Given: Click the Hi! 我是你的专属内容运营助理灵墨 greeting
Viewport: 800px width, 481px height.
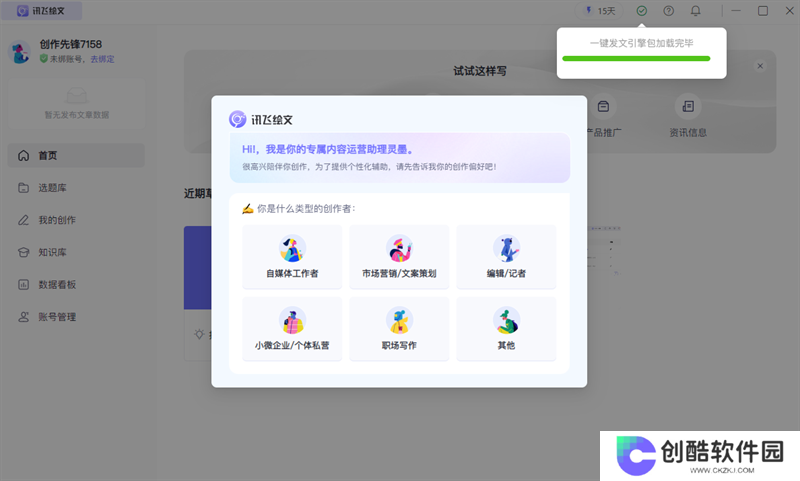Looking at the screenshot, I should 327,149.
